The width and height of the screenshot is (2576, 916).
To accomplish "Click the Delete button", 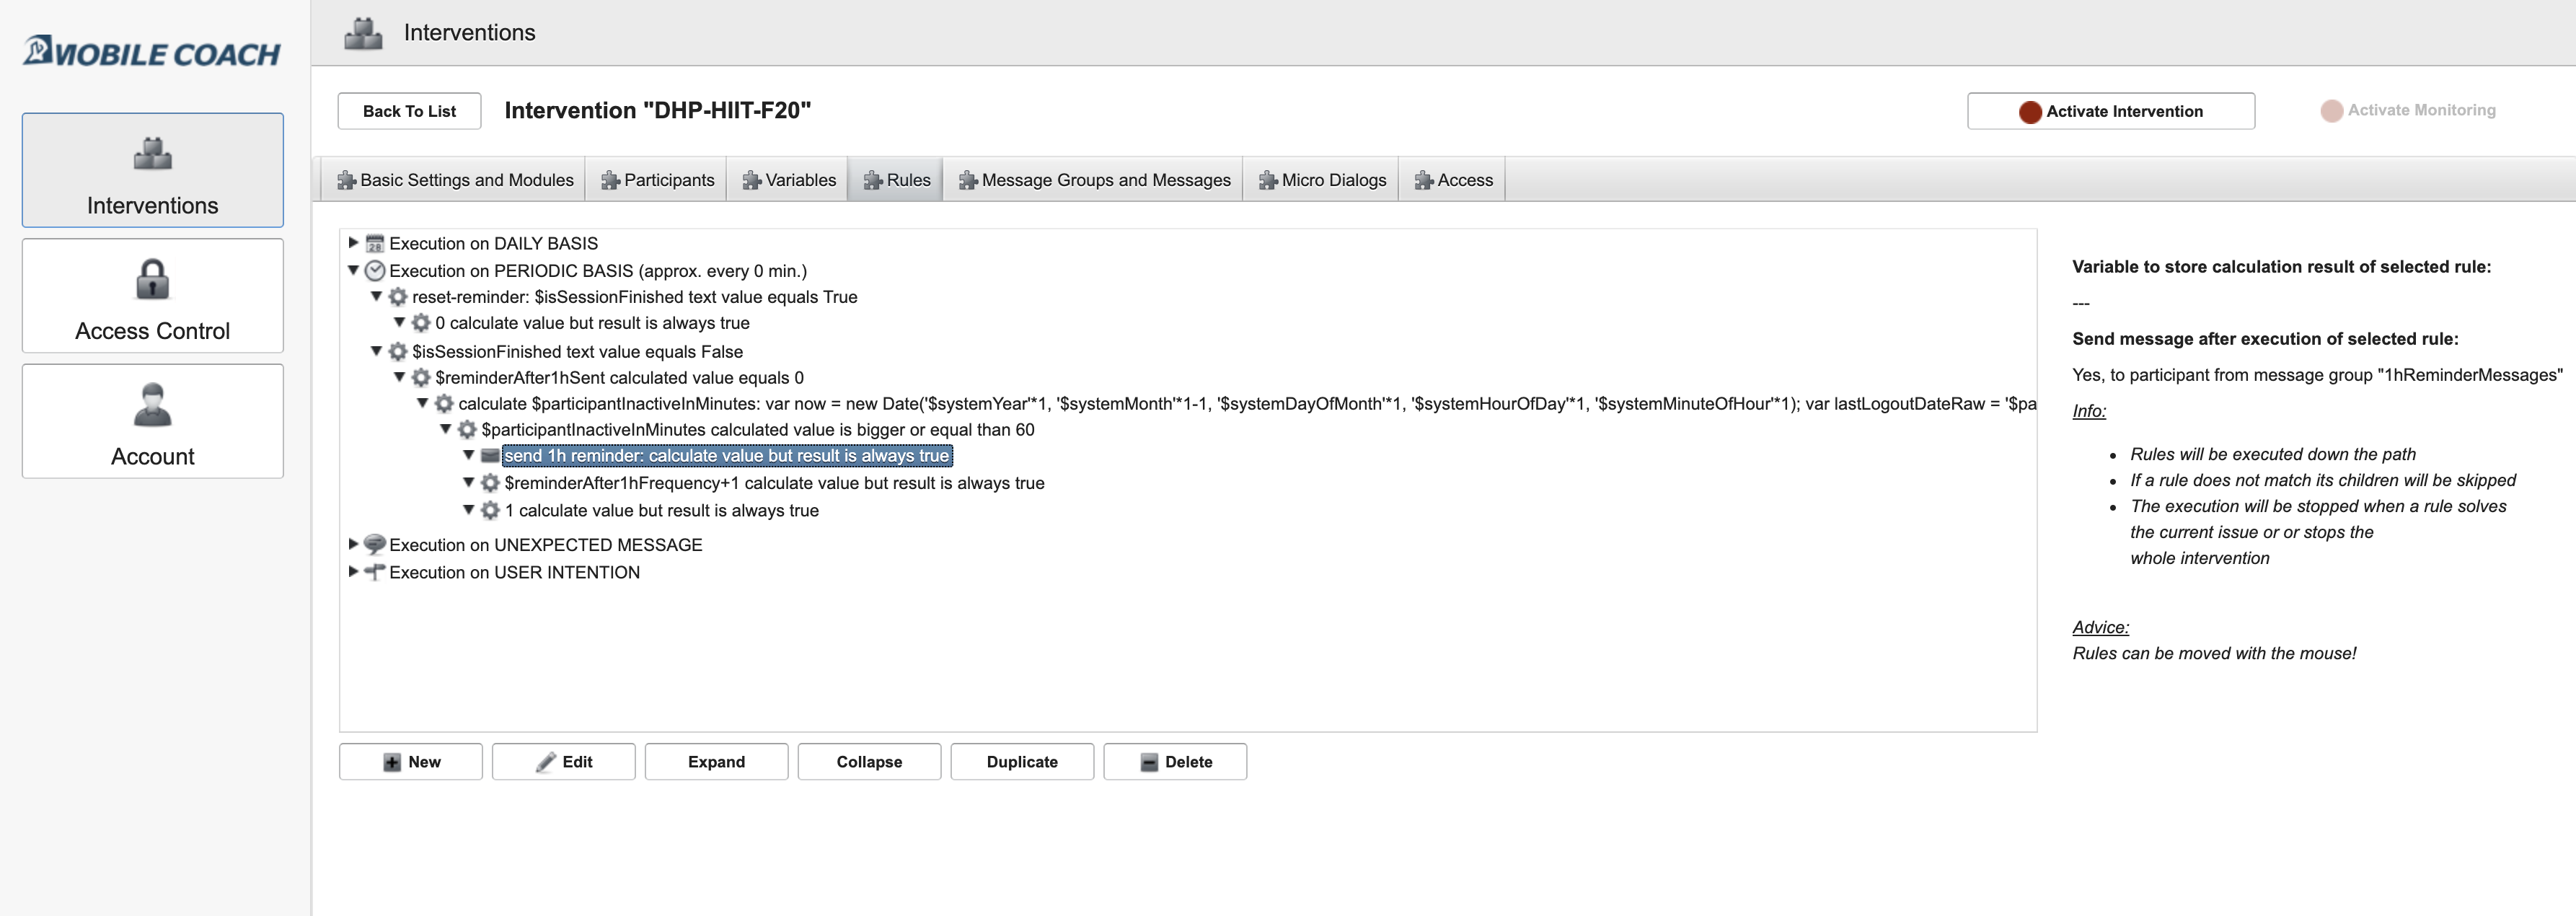I will point(1175,762).
